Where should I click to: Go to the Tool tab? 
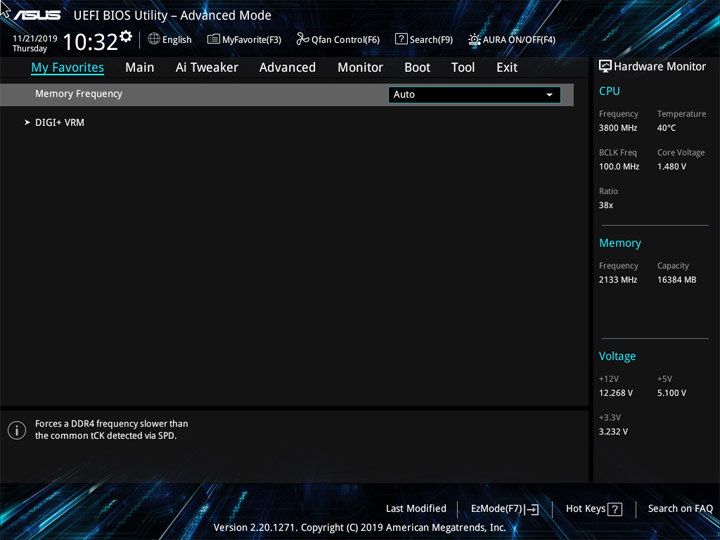click(x=463, y=68)
